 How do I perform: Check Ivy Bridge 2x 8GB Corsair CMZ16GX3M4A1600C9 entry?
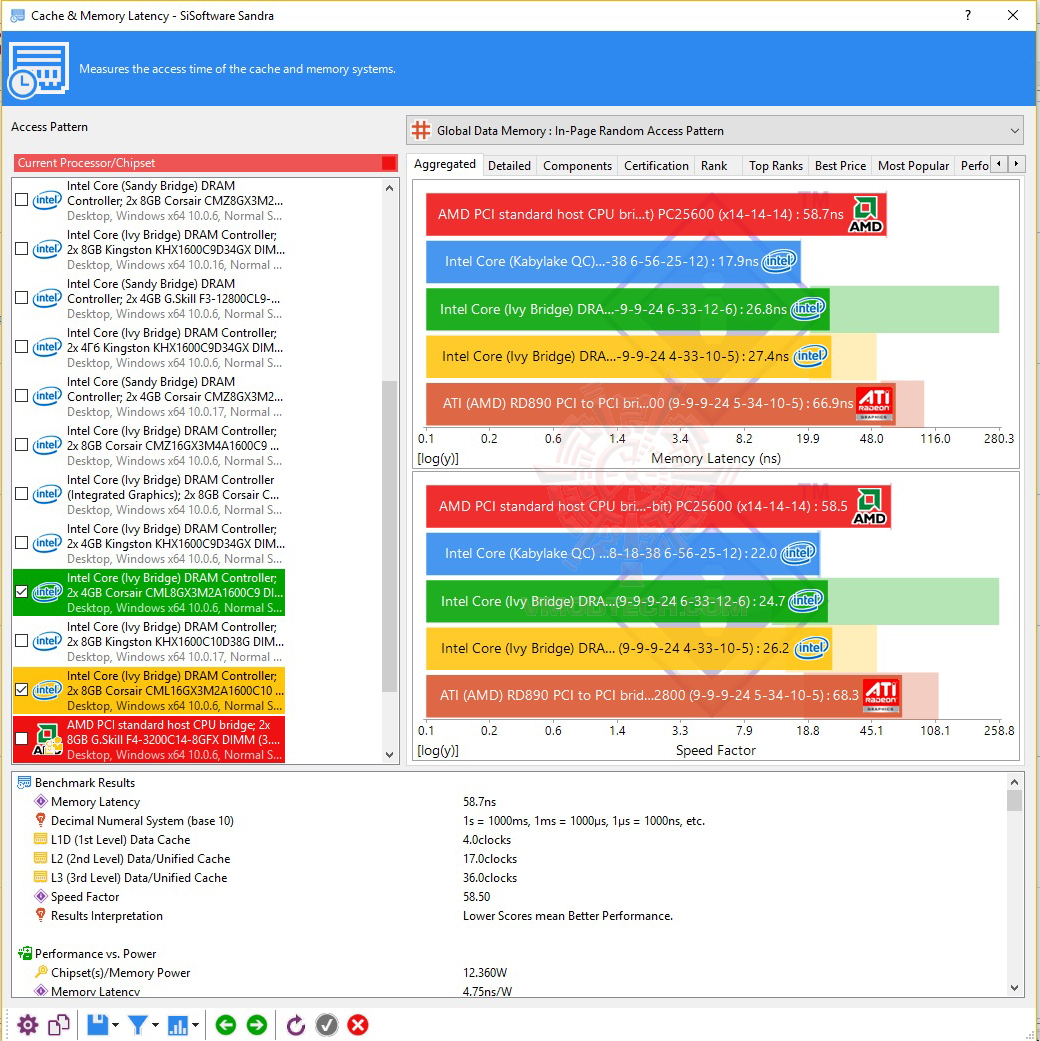point(21,445)
